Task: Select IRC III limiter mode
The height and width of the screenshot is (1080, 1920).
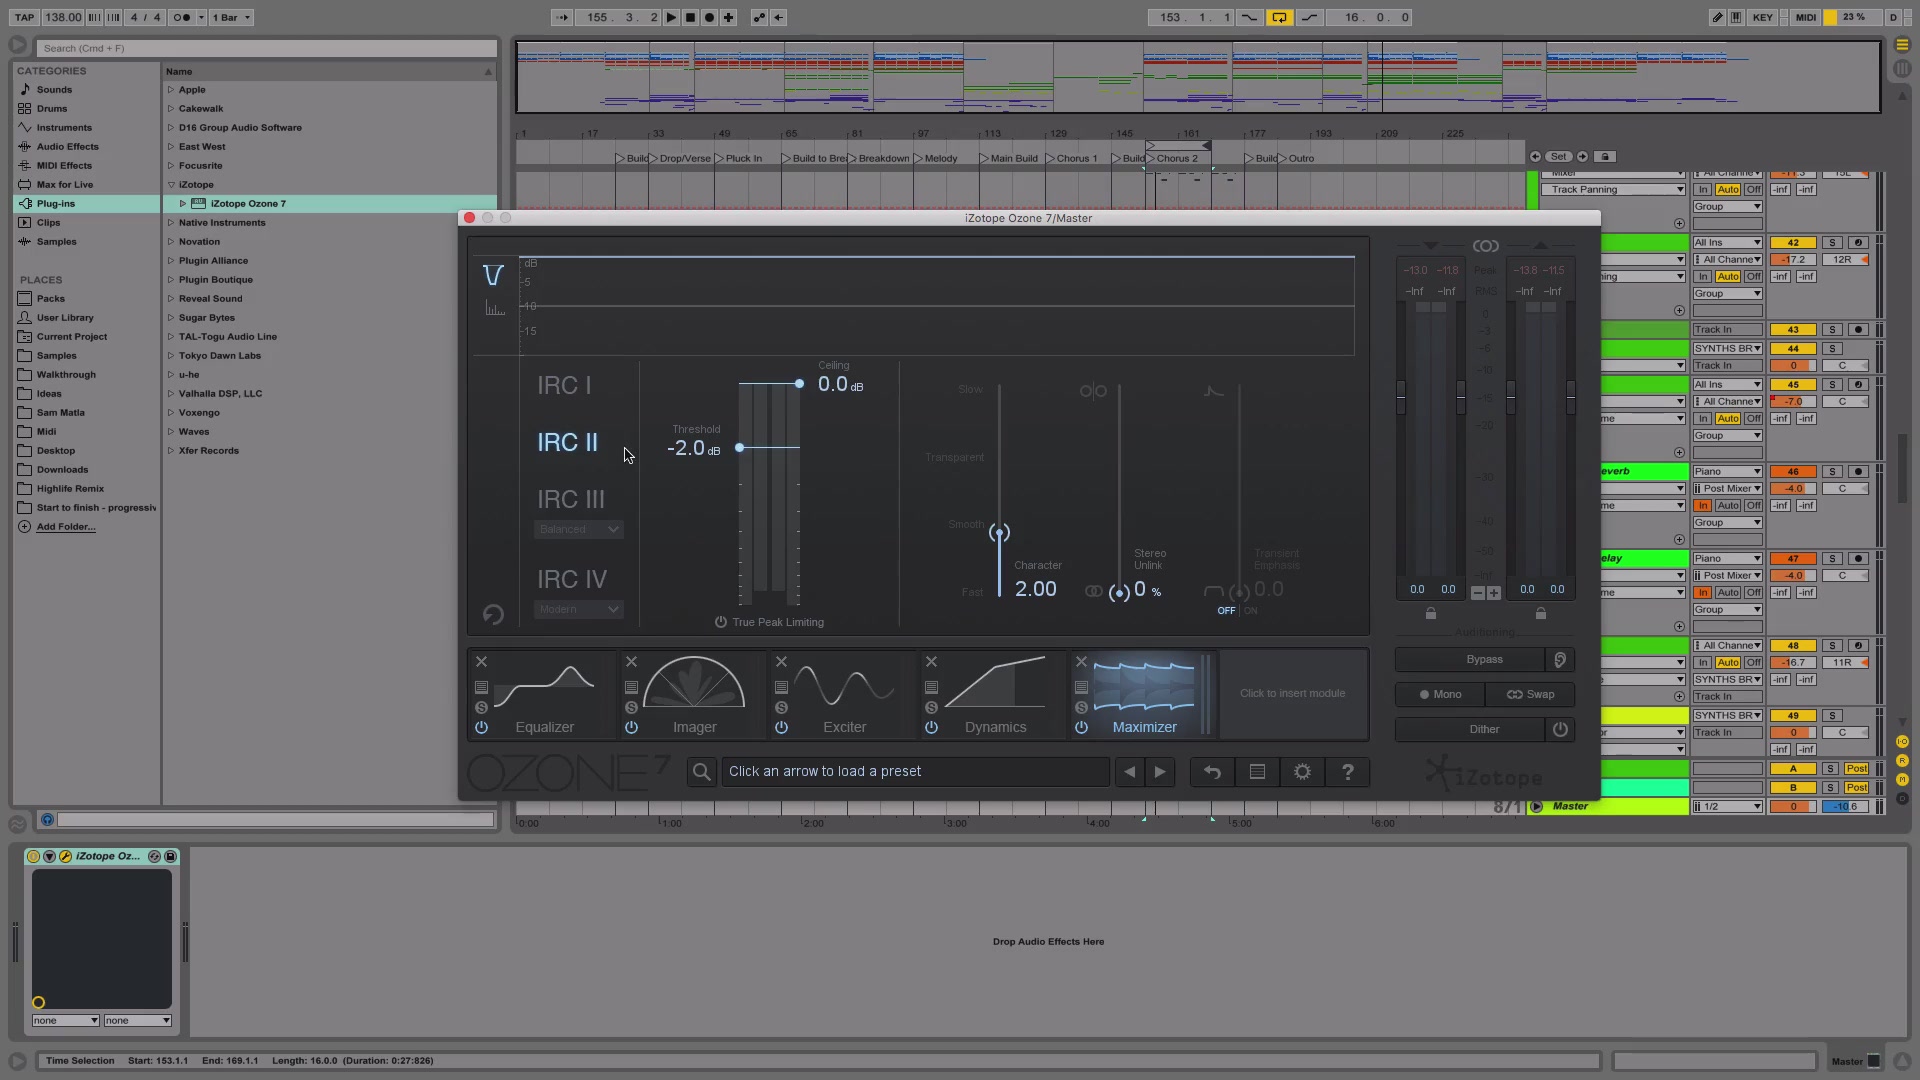Action: (571, 500)
